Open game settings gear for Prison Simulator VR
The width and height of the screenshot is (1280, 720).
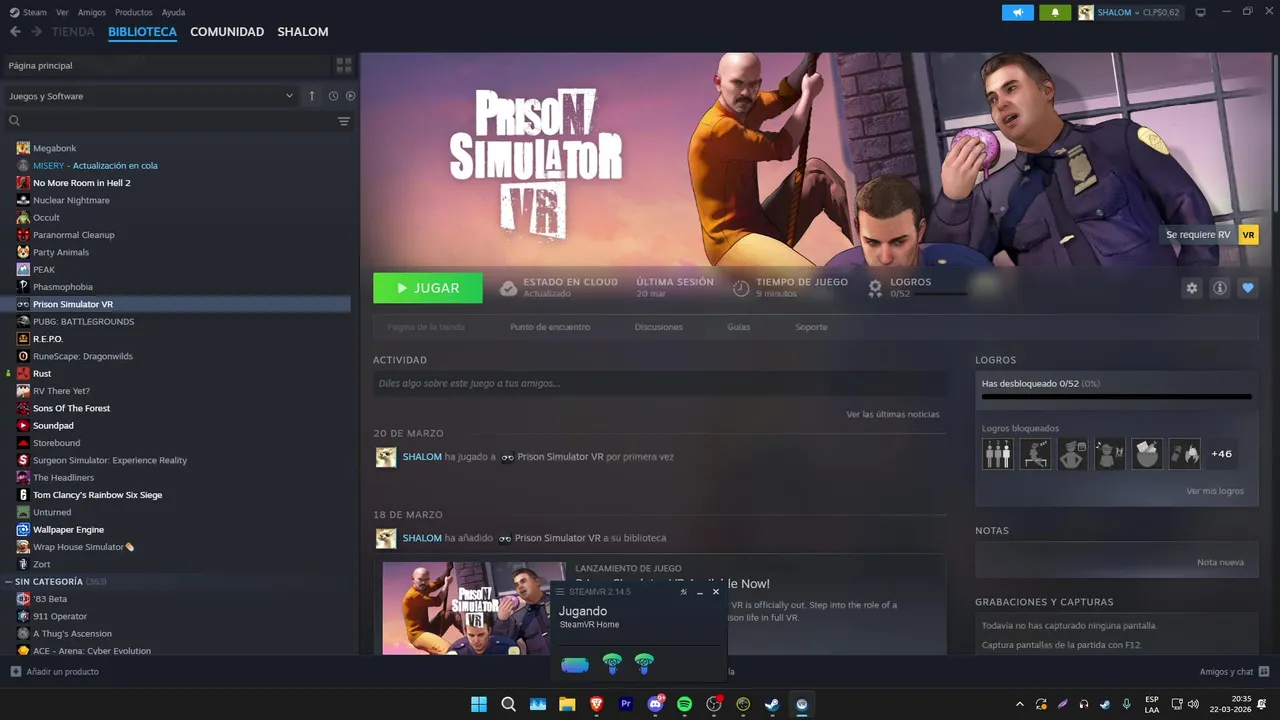[x=1192, y=288]
